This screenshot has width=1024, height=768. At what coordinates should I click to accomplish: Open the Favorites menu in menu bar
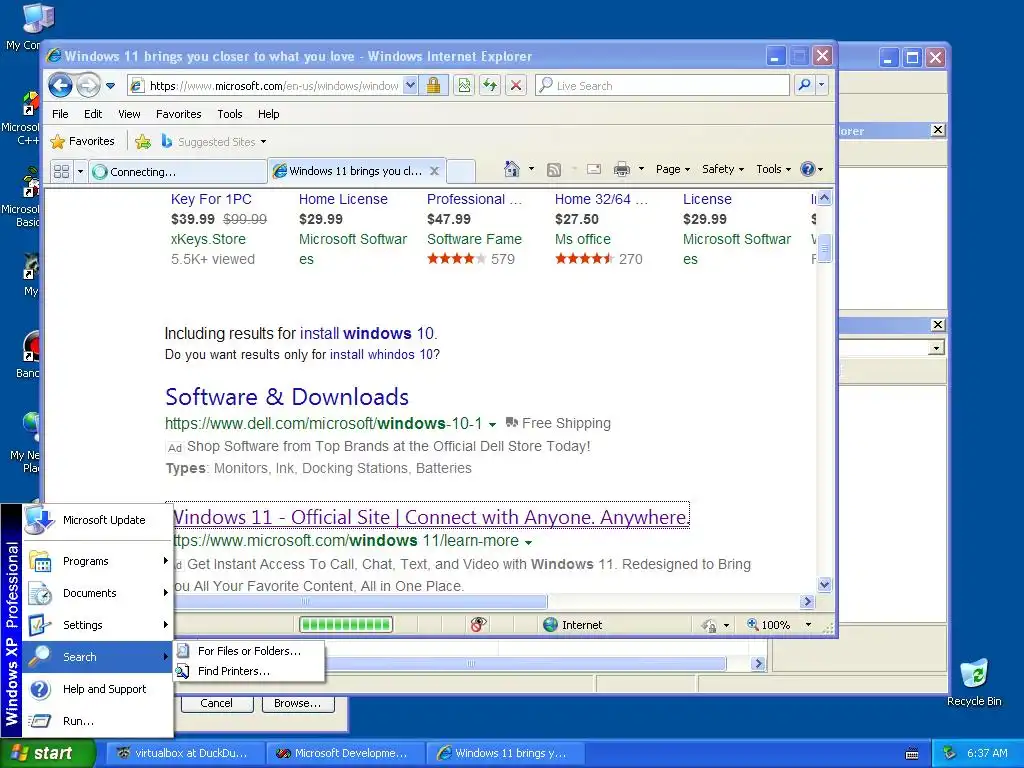point(178,114)
